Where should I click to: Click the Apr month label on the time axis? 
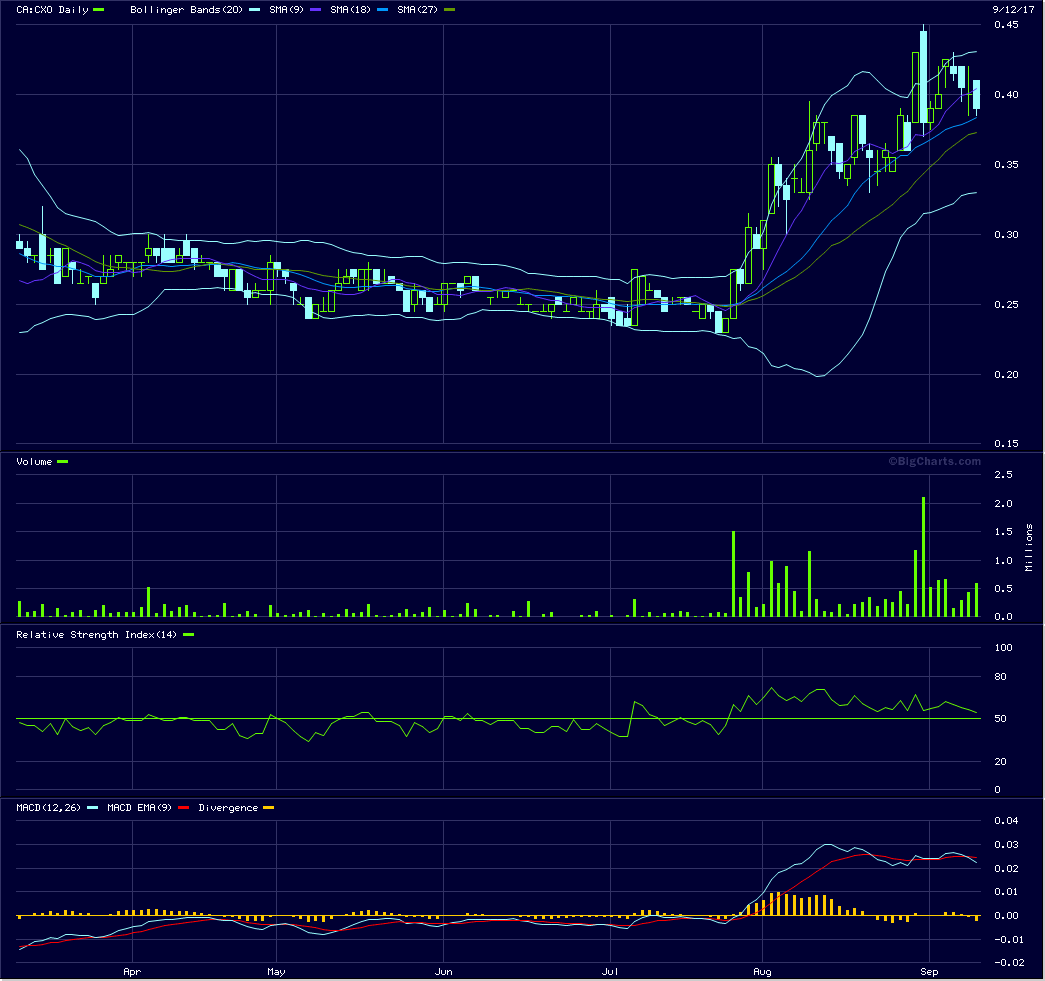(x=132, y=972)
